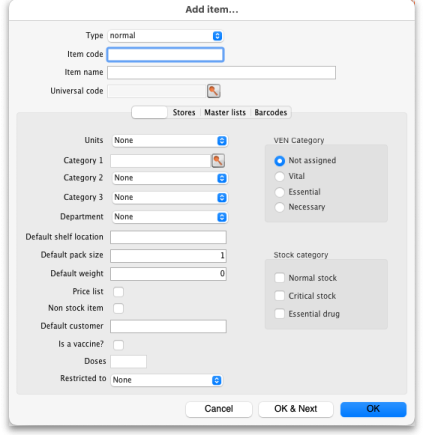Switch to the Barcodes tab
This screenshot has height=435, width=423.
[x=271, y=113]
